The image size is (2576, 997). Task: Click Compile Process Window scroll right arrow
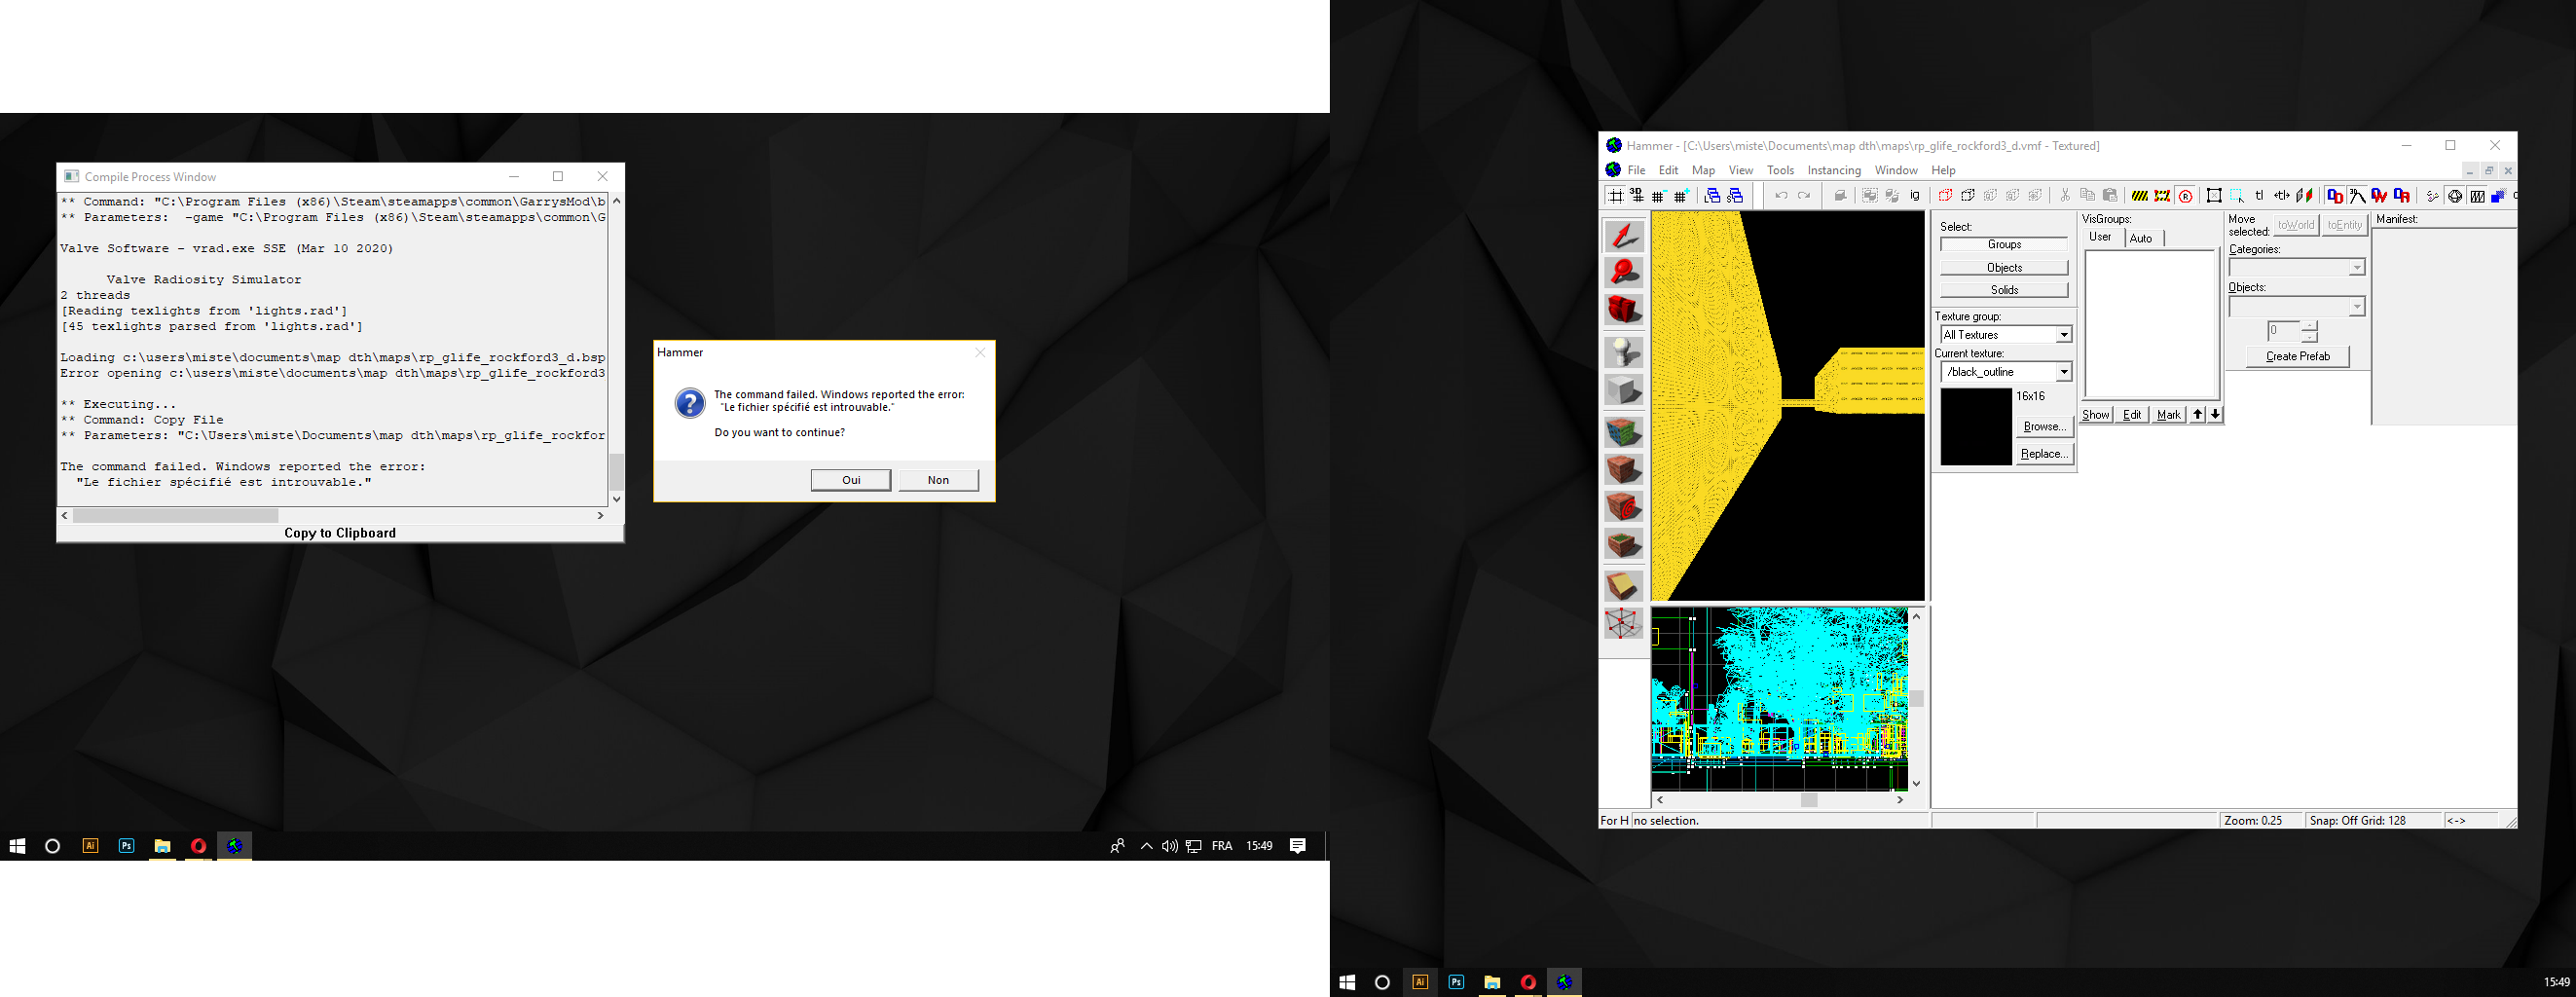(x=600, y=515)
